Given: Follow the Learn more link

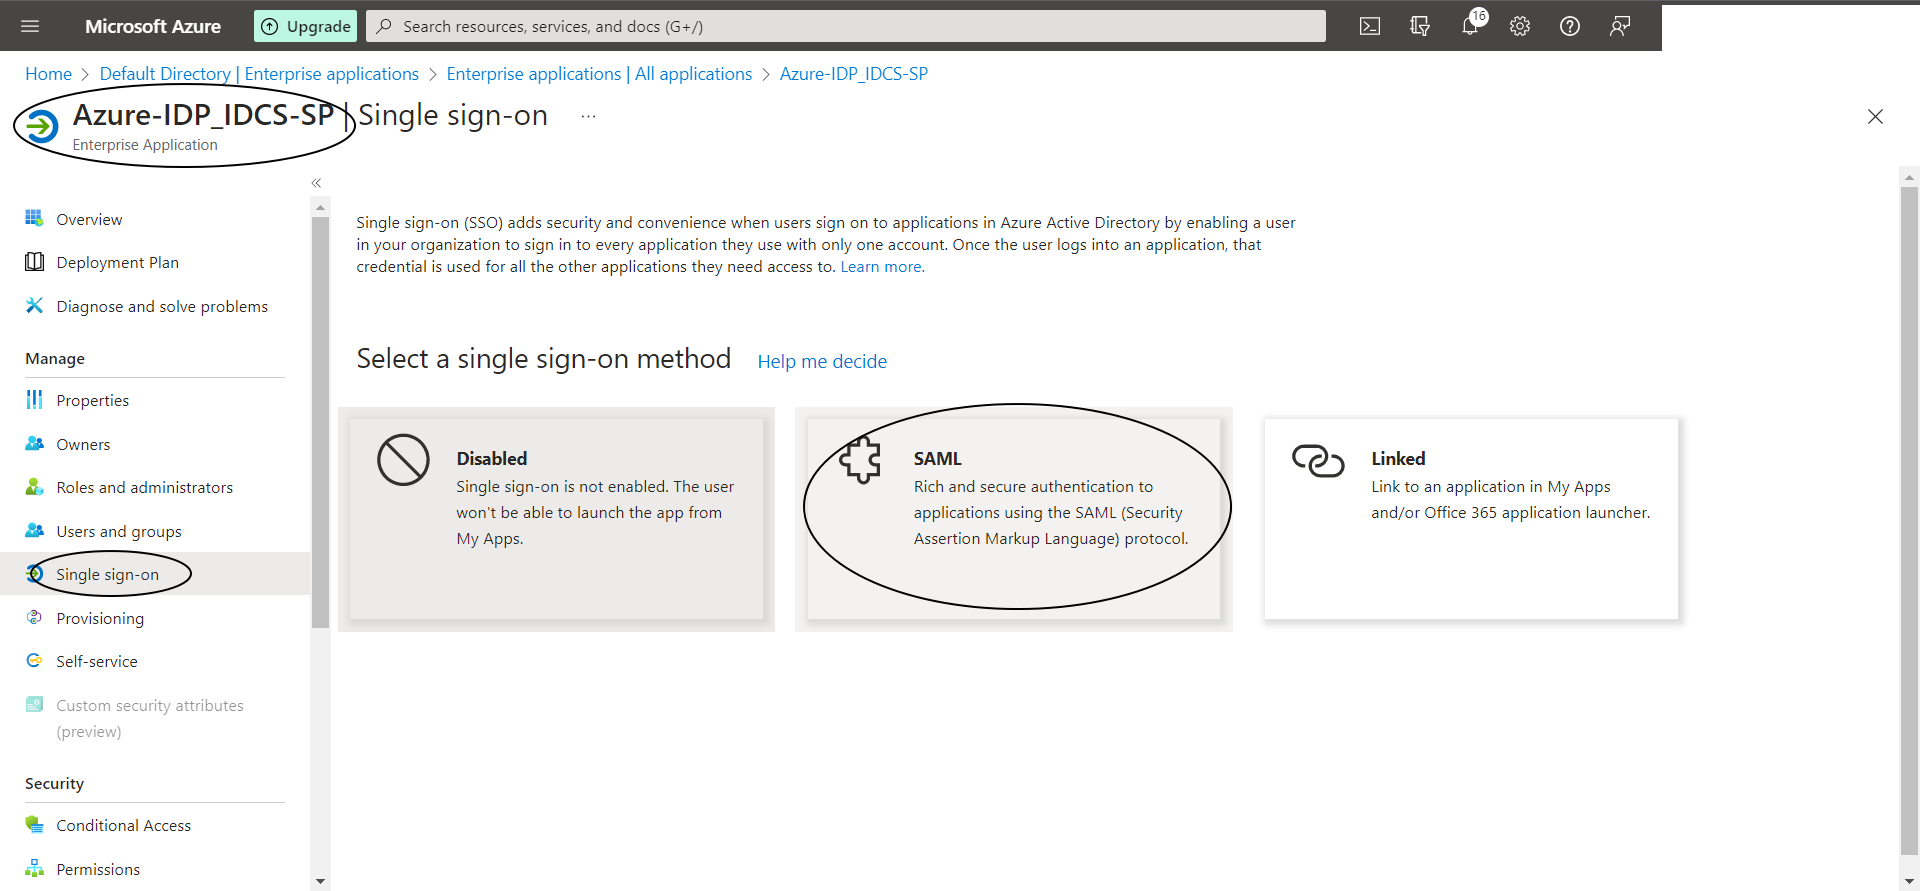Looking at the screenshot, I should coord(882,267).
